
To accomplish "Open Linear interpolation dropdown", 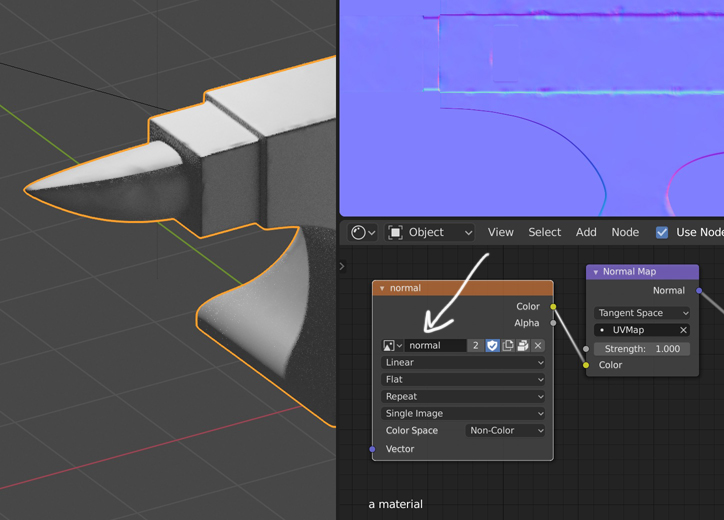I will click(x=463, y=363).
